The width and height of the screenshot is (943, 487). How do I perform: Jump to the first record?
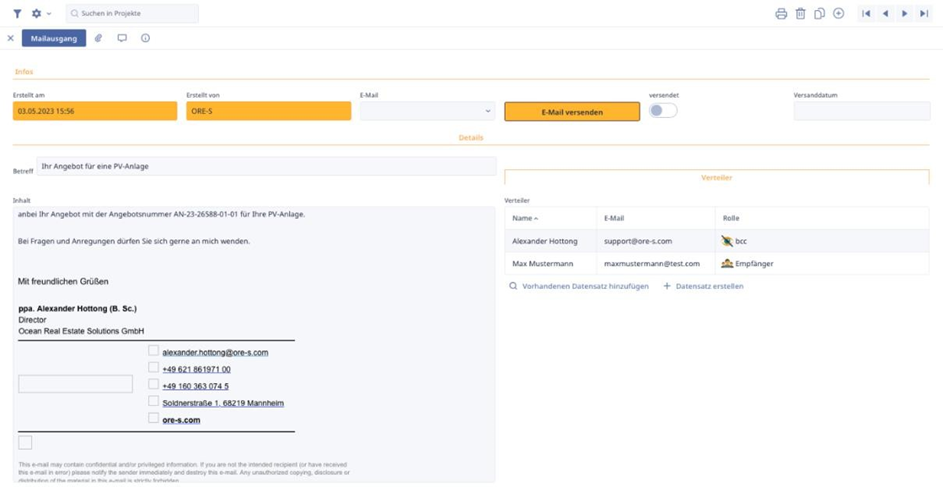click(866, 14)
